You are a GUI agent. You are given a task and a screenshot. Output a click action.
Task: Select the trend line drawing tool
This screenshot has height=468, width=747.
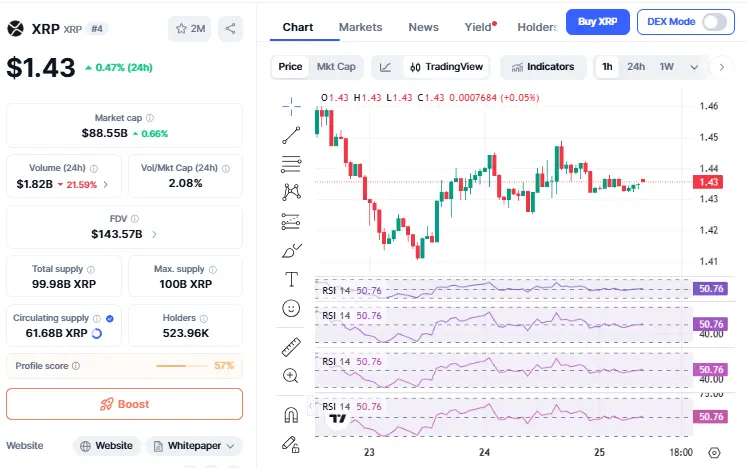(291, 134)
